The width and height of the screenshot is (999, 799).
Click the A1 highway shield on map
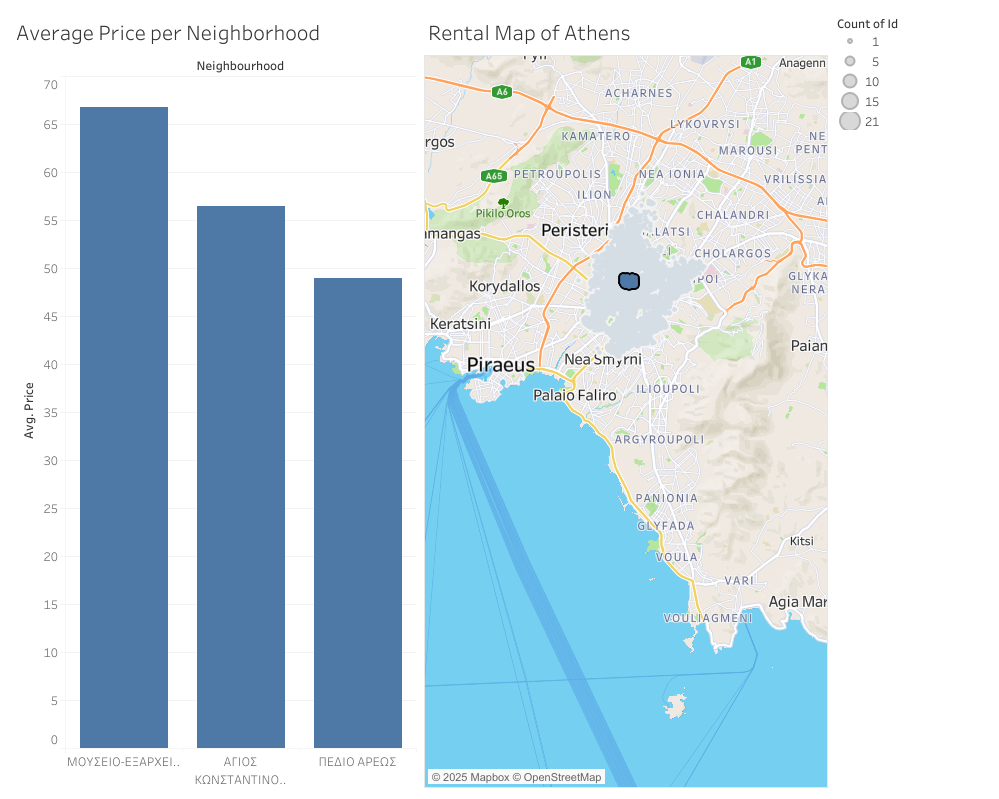pos(751,62)
